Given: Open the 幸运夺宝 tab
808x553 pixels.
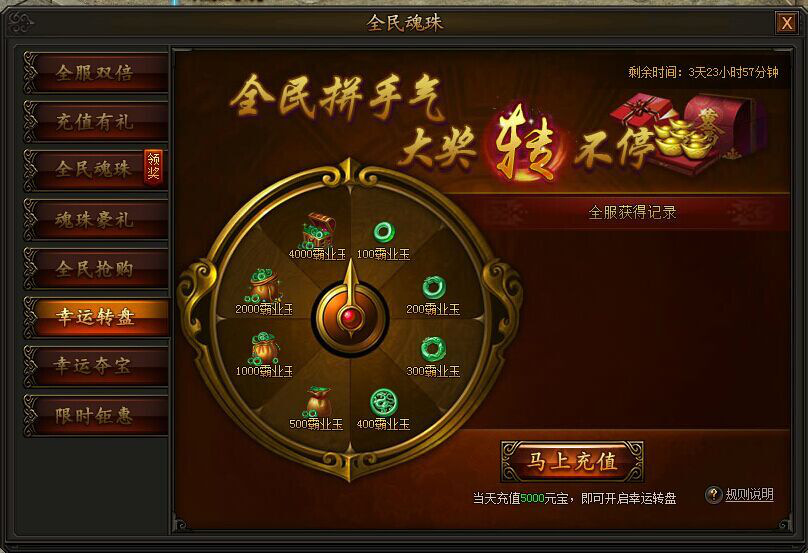Looking at the screenshot, I should coord(96,366).
